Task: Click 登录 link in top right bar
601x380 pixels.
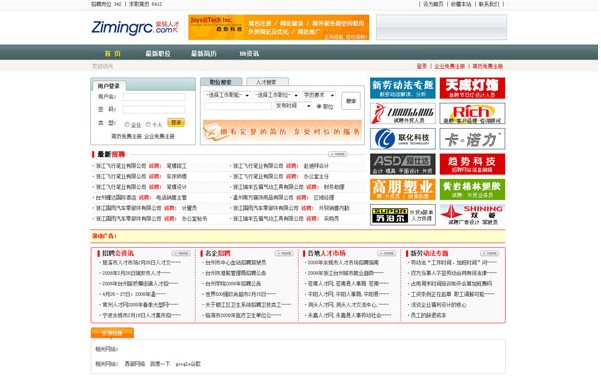Action: tap(422, 66)
